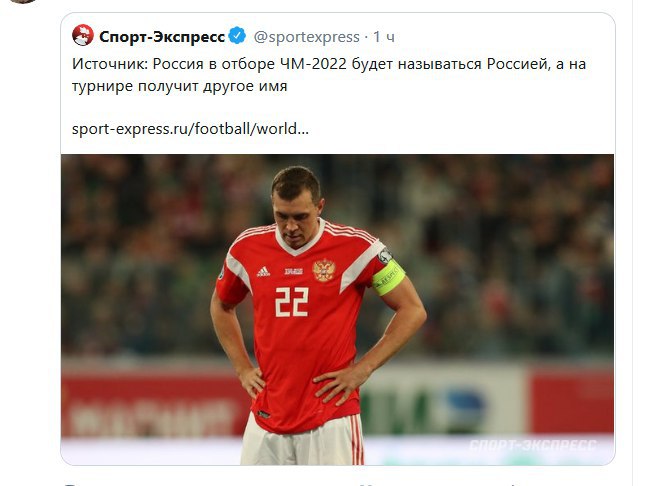Click the text "турнире получит другое имя"
Screen dimensions: 648x486
coord(179,86)
